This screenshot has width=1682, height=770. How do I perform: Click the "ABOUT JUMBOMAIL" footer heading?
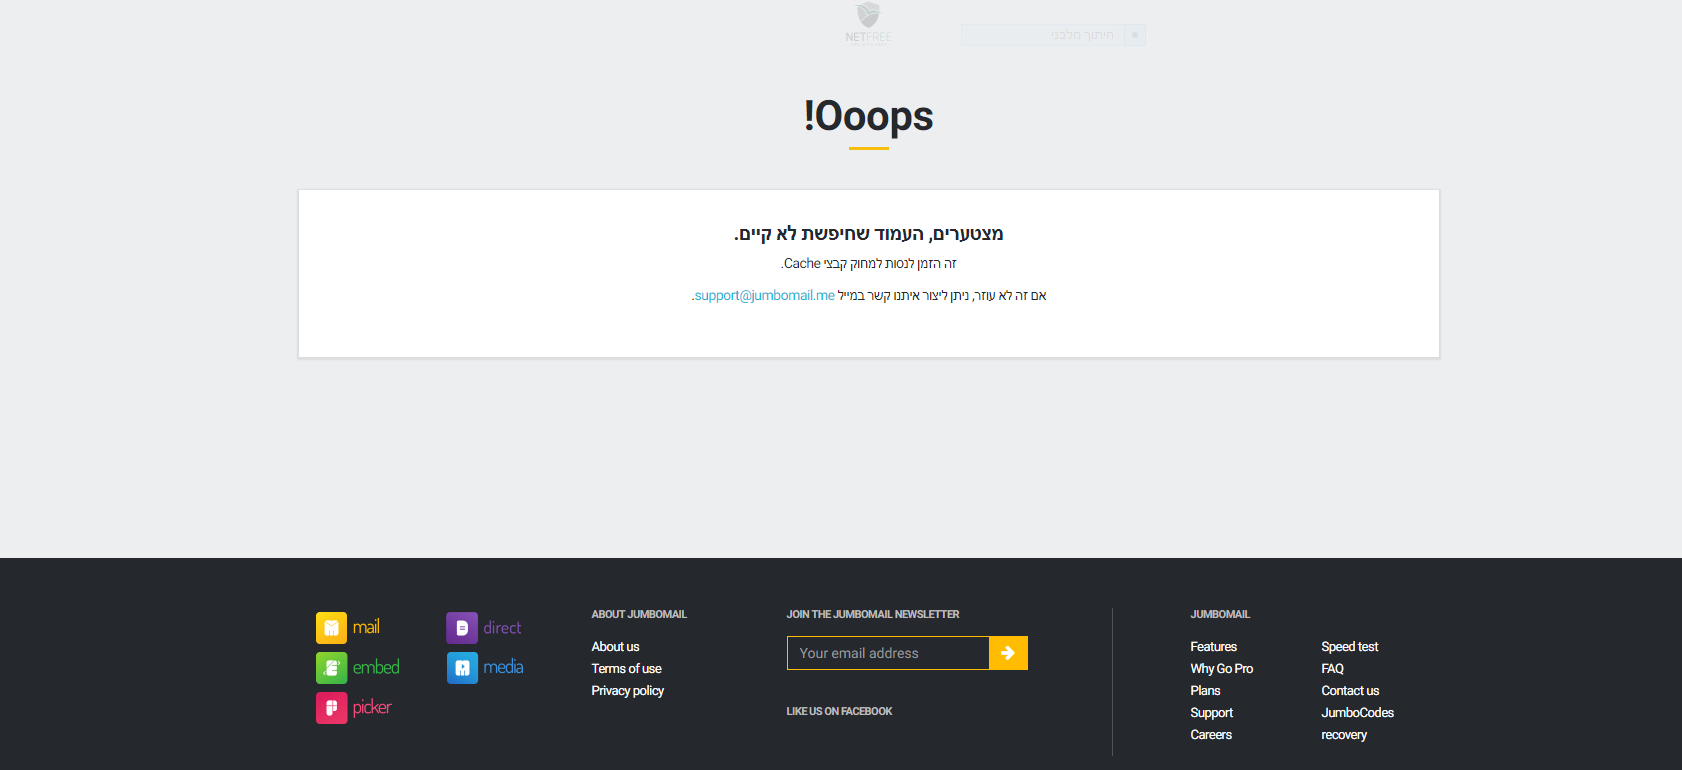pyautogui.click(x=639, y=615)
